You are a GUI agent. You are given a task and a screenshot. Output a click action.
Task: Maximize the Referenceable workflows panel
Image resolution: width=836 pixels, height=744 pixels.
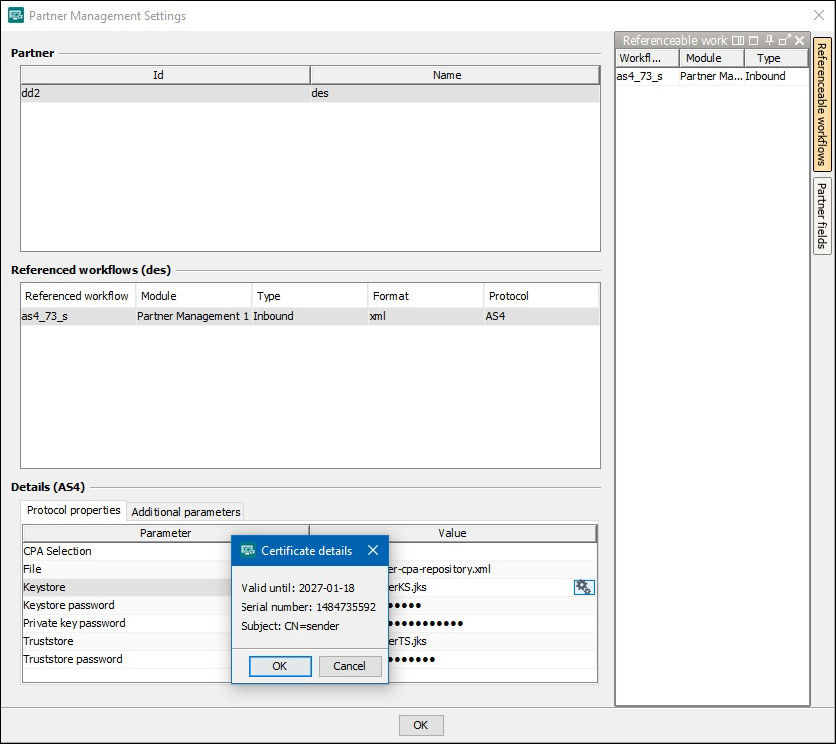(754, 41)
